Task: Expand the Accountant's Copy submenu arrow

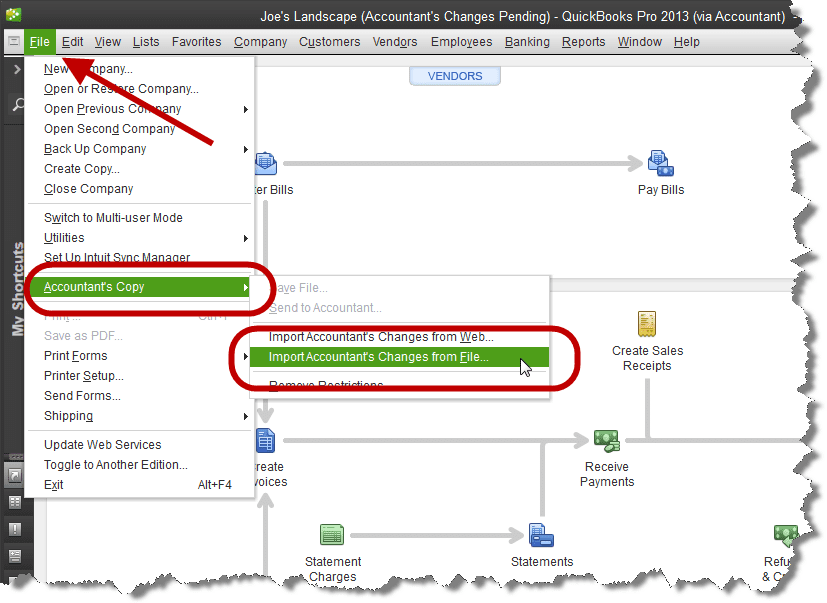Action: coord(246,288)
